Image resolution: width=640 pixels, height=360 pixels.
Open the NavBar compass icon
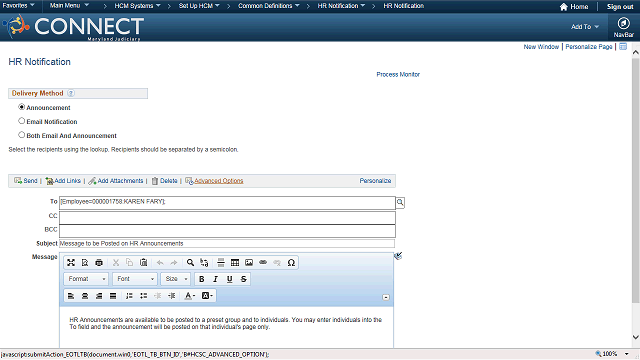click(623, 24)
